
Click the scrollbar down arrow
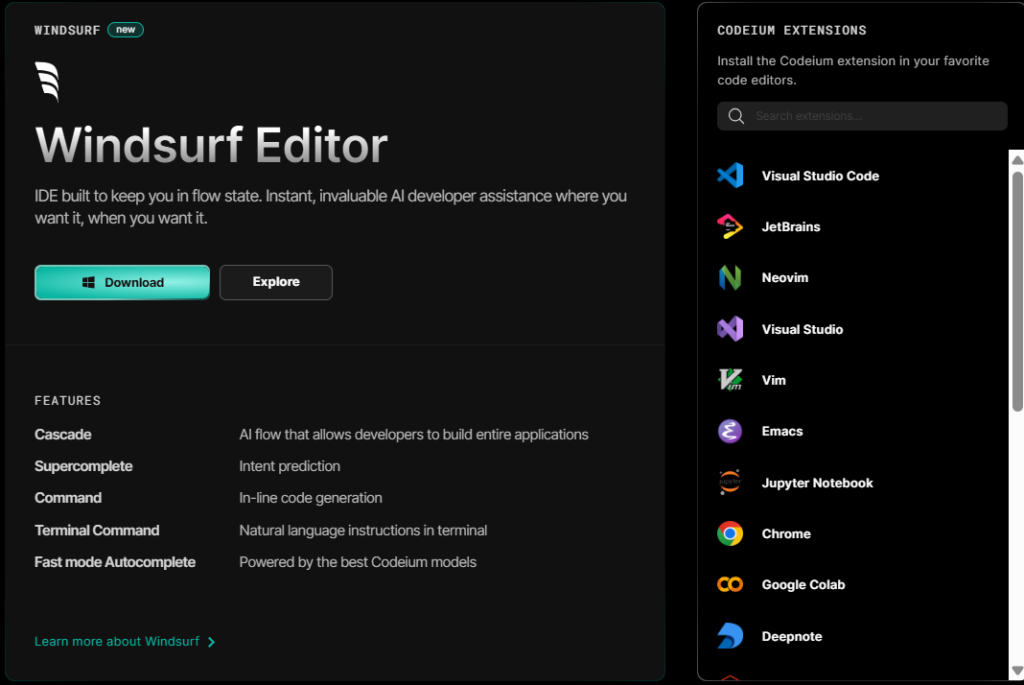tap(1017, 670)
